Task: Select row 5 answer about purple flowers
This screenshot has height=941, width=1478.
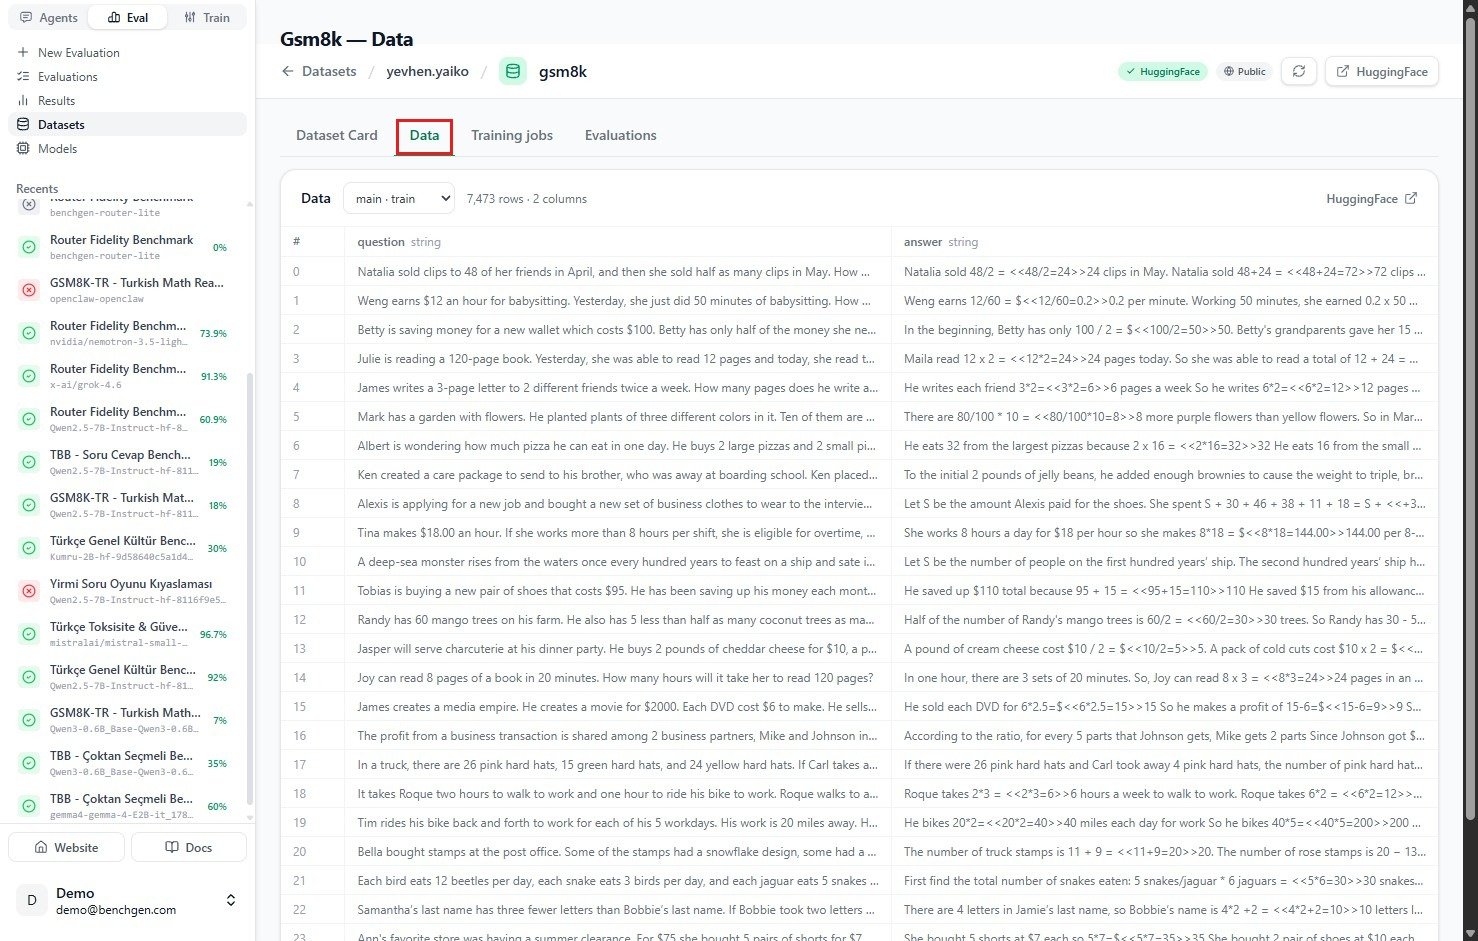Action: click(1164, 417)
